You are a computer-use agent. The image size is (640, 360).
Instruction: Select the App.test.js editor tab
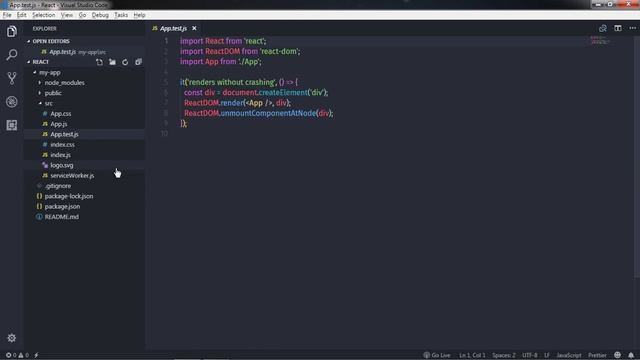pos(173,28)
